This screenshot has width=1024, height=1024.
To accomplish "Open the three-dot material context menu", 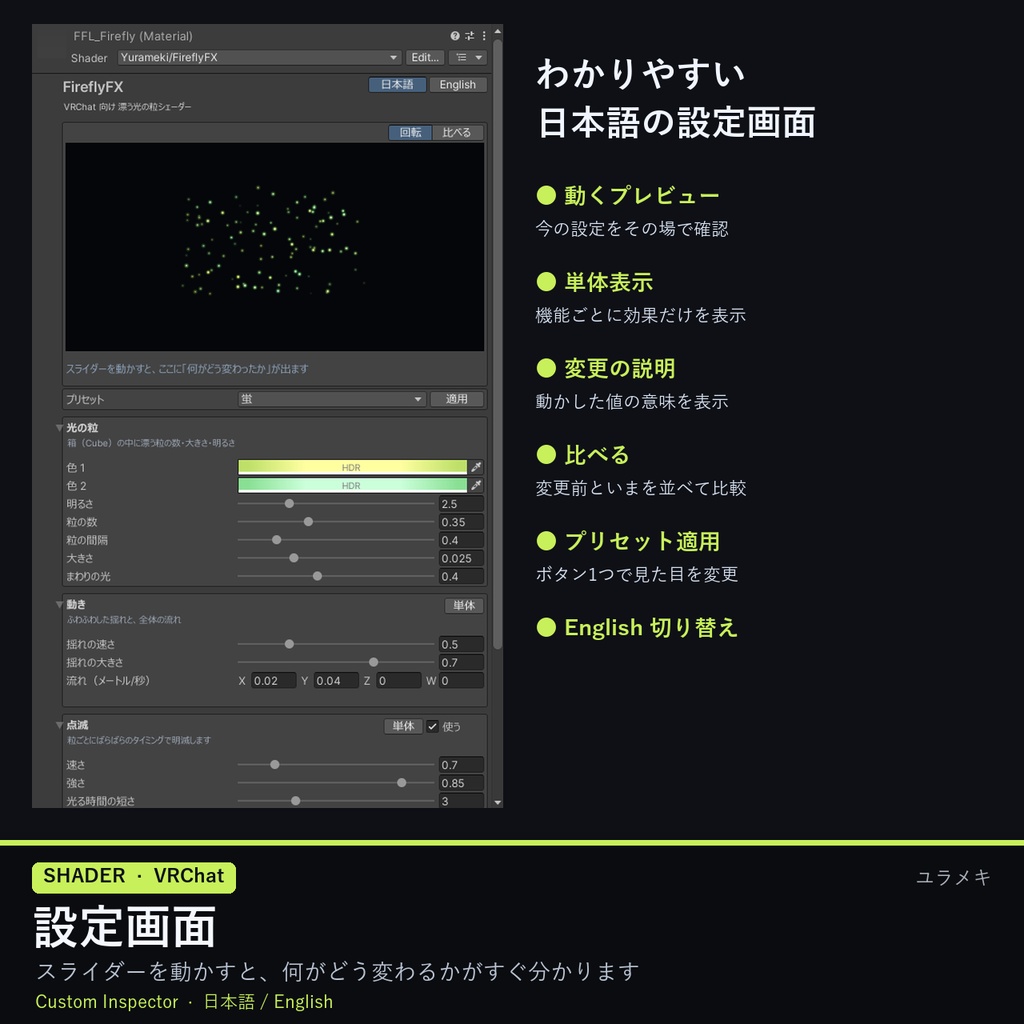I will click(484, 36).
